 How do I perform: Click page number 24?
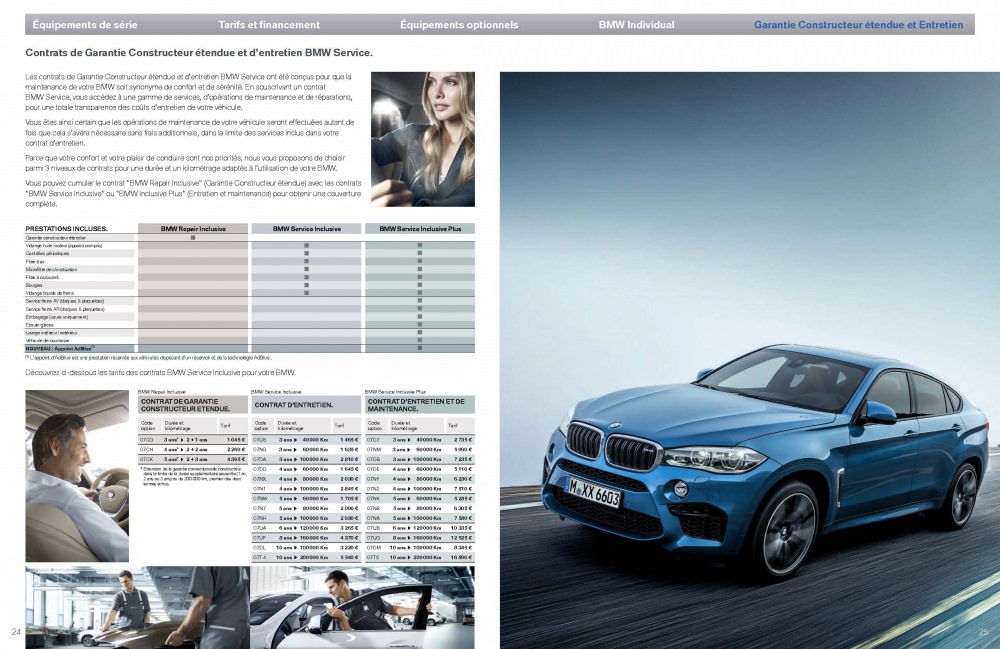click(16, 632)
